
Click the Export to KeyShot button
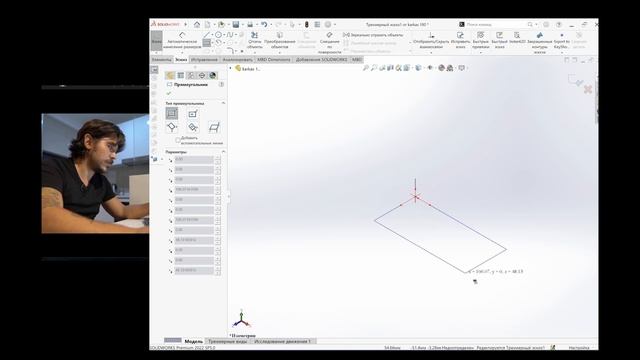point(562,41)
